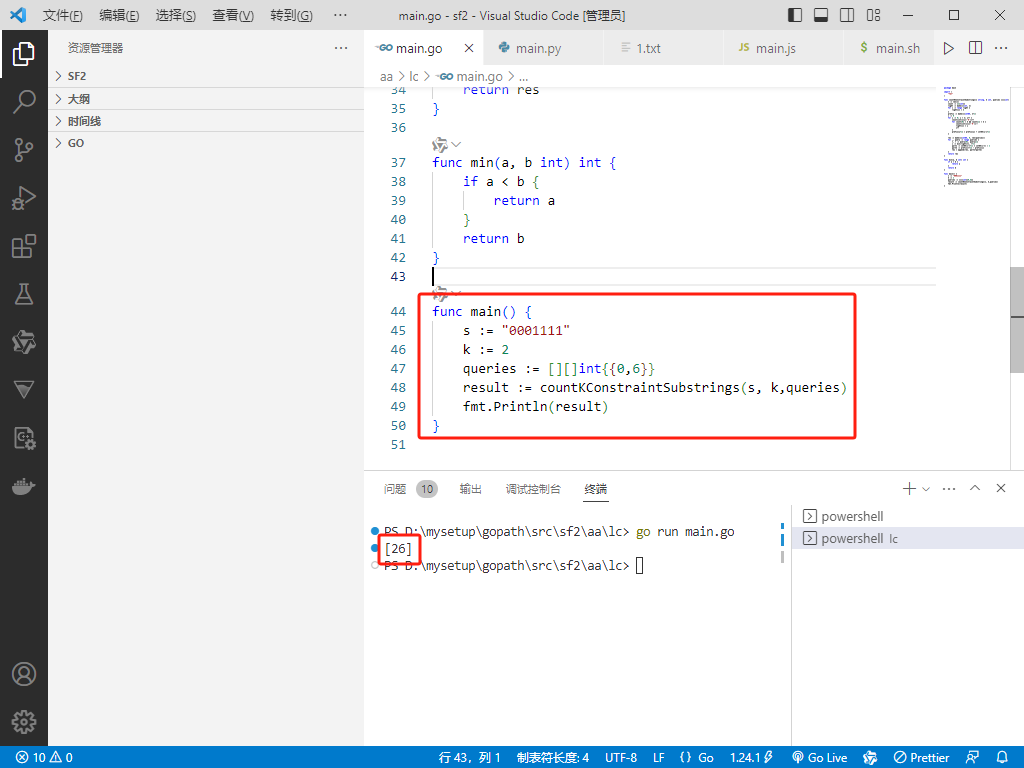This screenshot has height=768, width=1024.
Task: Maximize the panel with up chevron
Action: 974,488
